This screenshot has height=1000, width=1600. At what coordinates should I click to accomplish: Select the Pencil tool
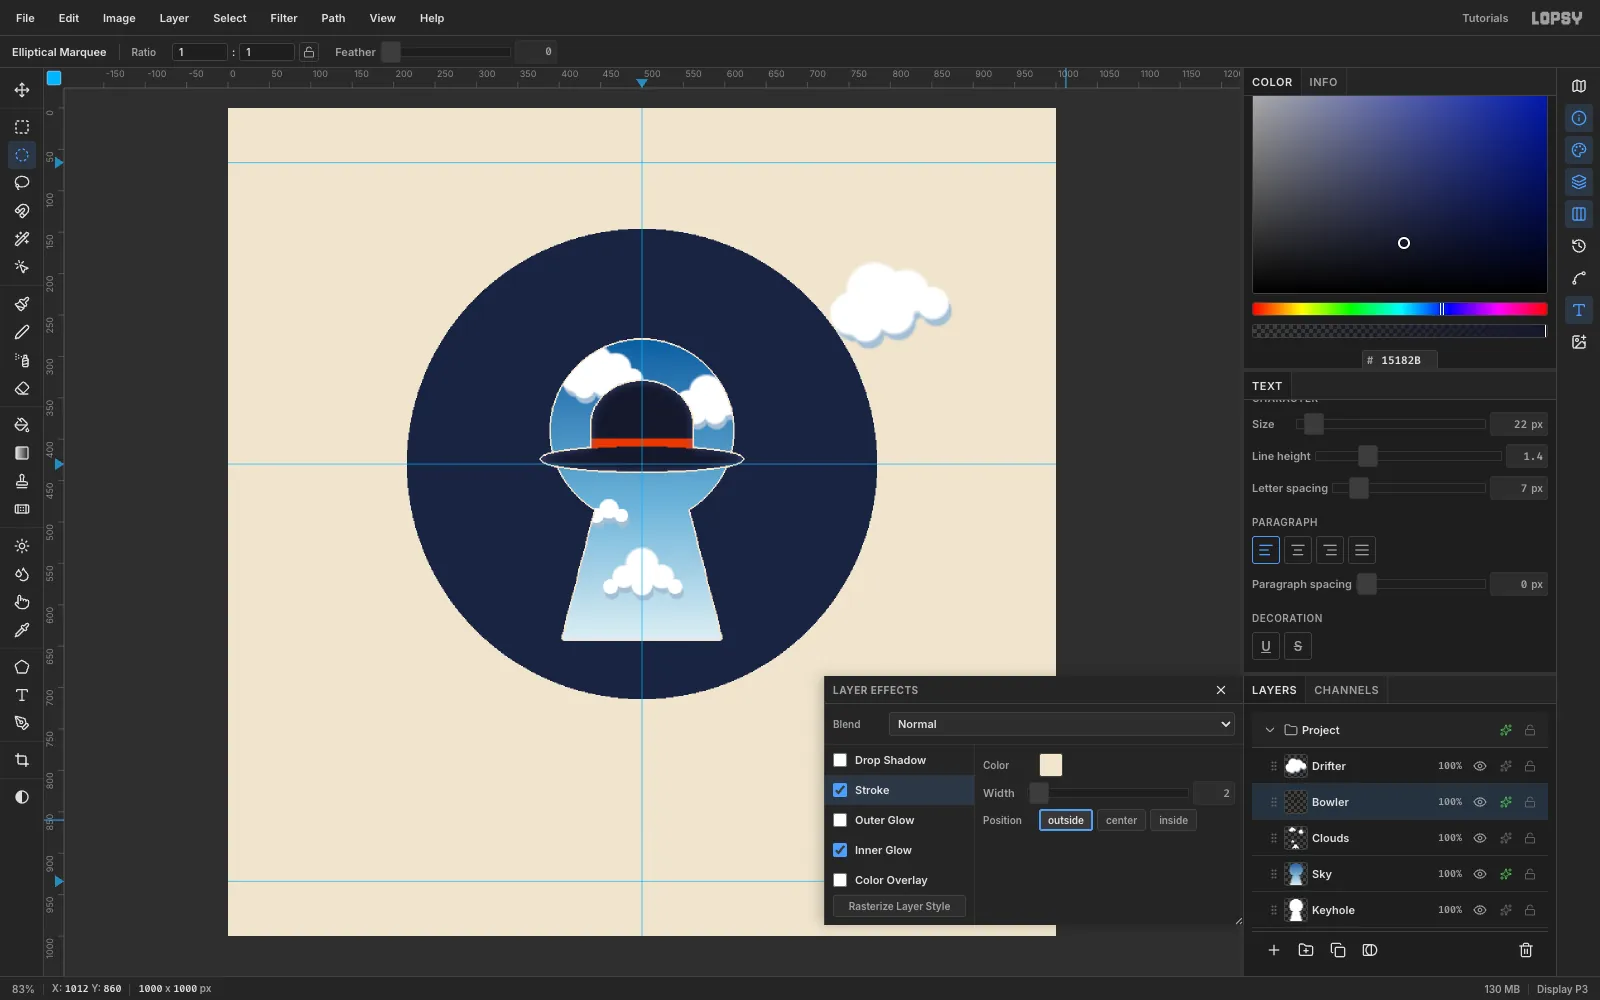click(22, 332)
